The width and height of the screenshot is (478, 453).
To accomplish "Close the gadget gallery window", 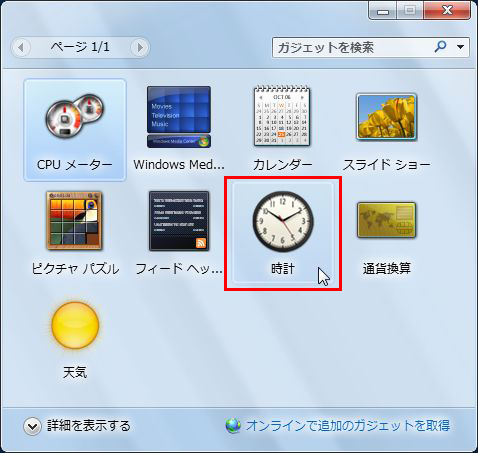I will tap(447, 11).
